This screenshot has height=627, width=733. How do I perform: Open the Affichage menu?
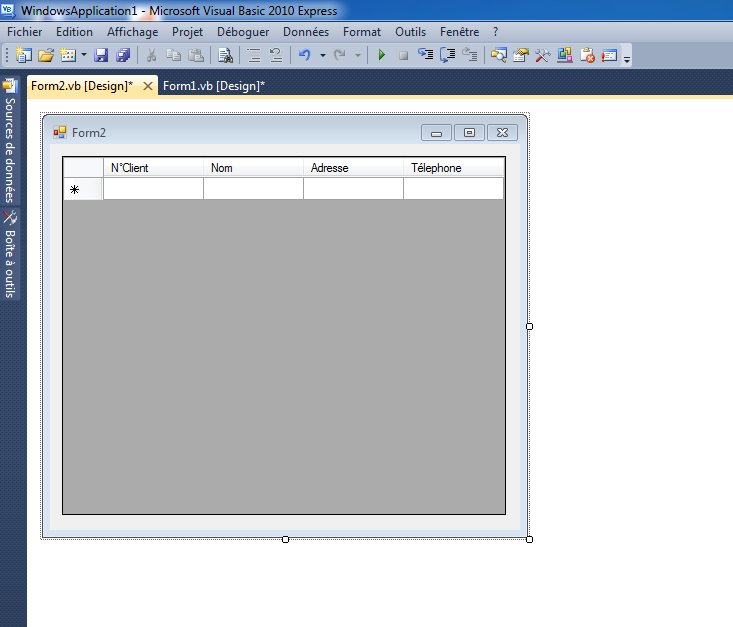(x=133, y=32)
